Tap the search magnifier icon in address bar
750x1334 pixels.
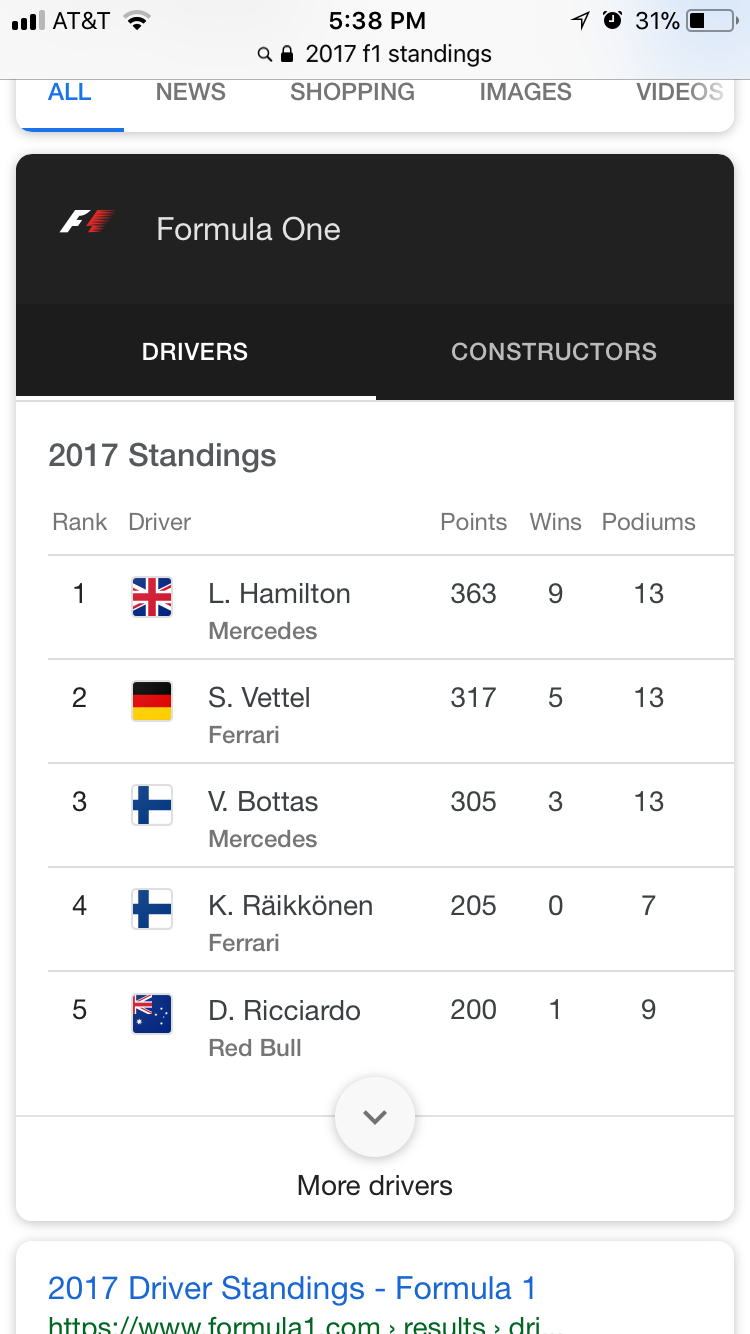264,54
